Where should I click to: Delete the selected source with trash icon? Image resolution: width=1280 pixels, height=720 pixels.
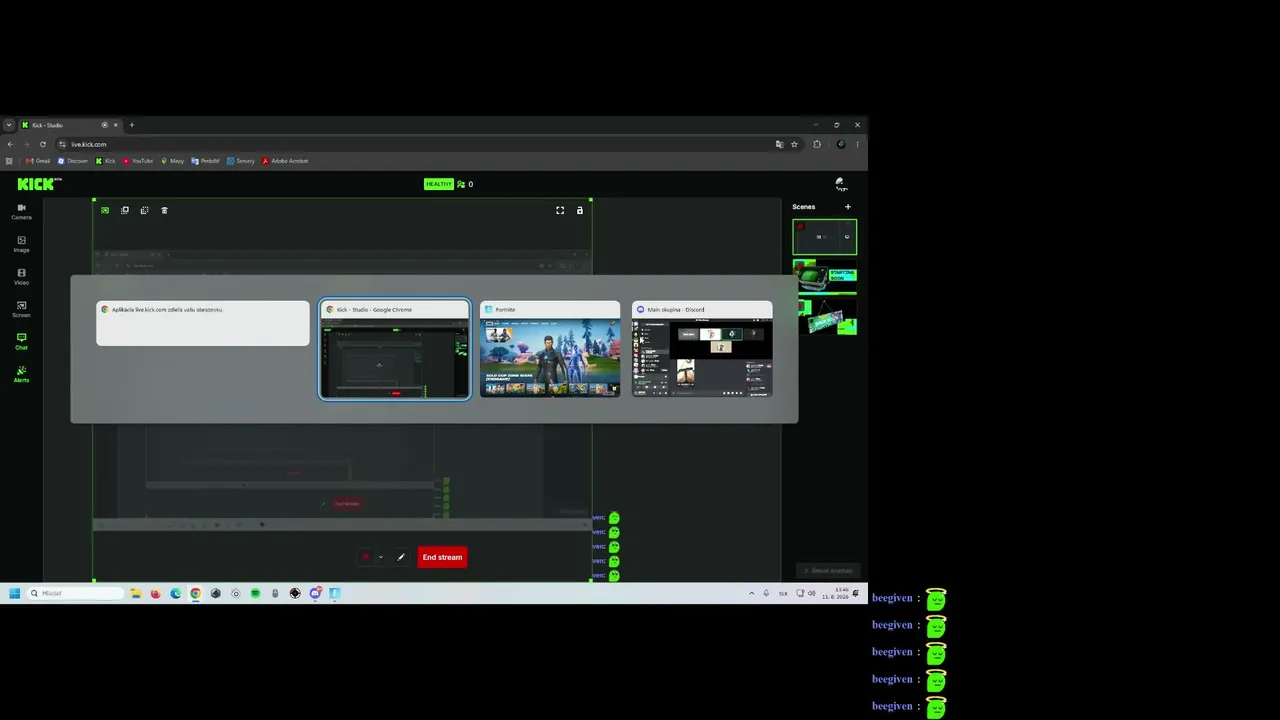(x=165, y=210)
